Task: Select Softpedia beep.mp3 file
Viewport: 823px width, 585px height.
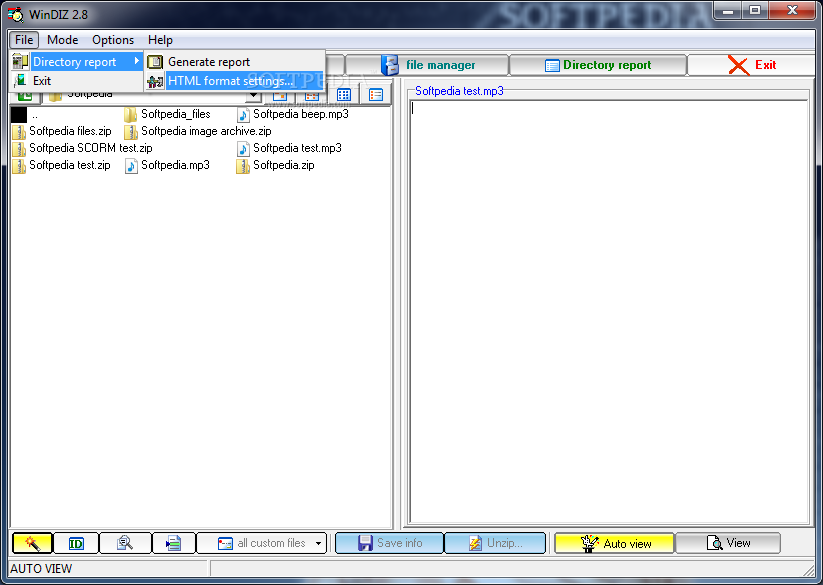Action: coord(292,114)
